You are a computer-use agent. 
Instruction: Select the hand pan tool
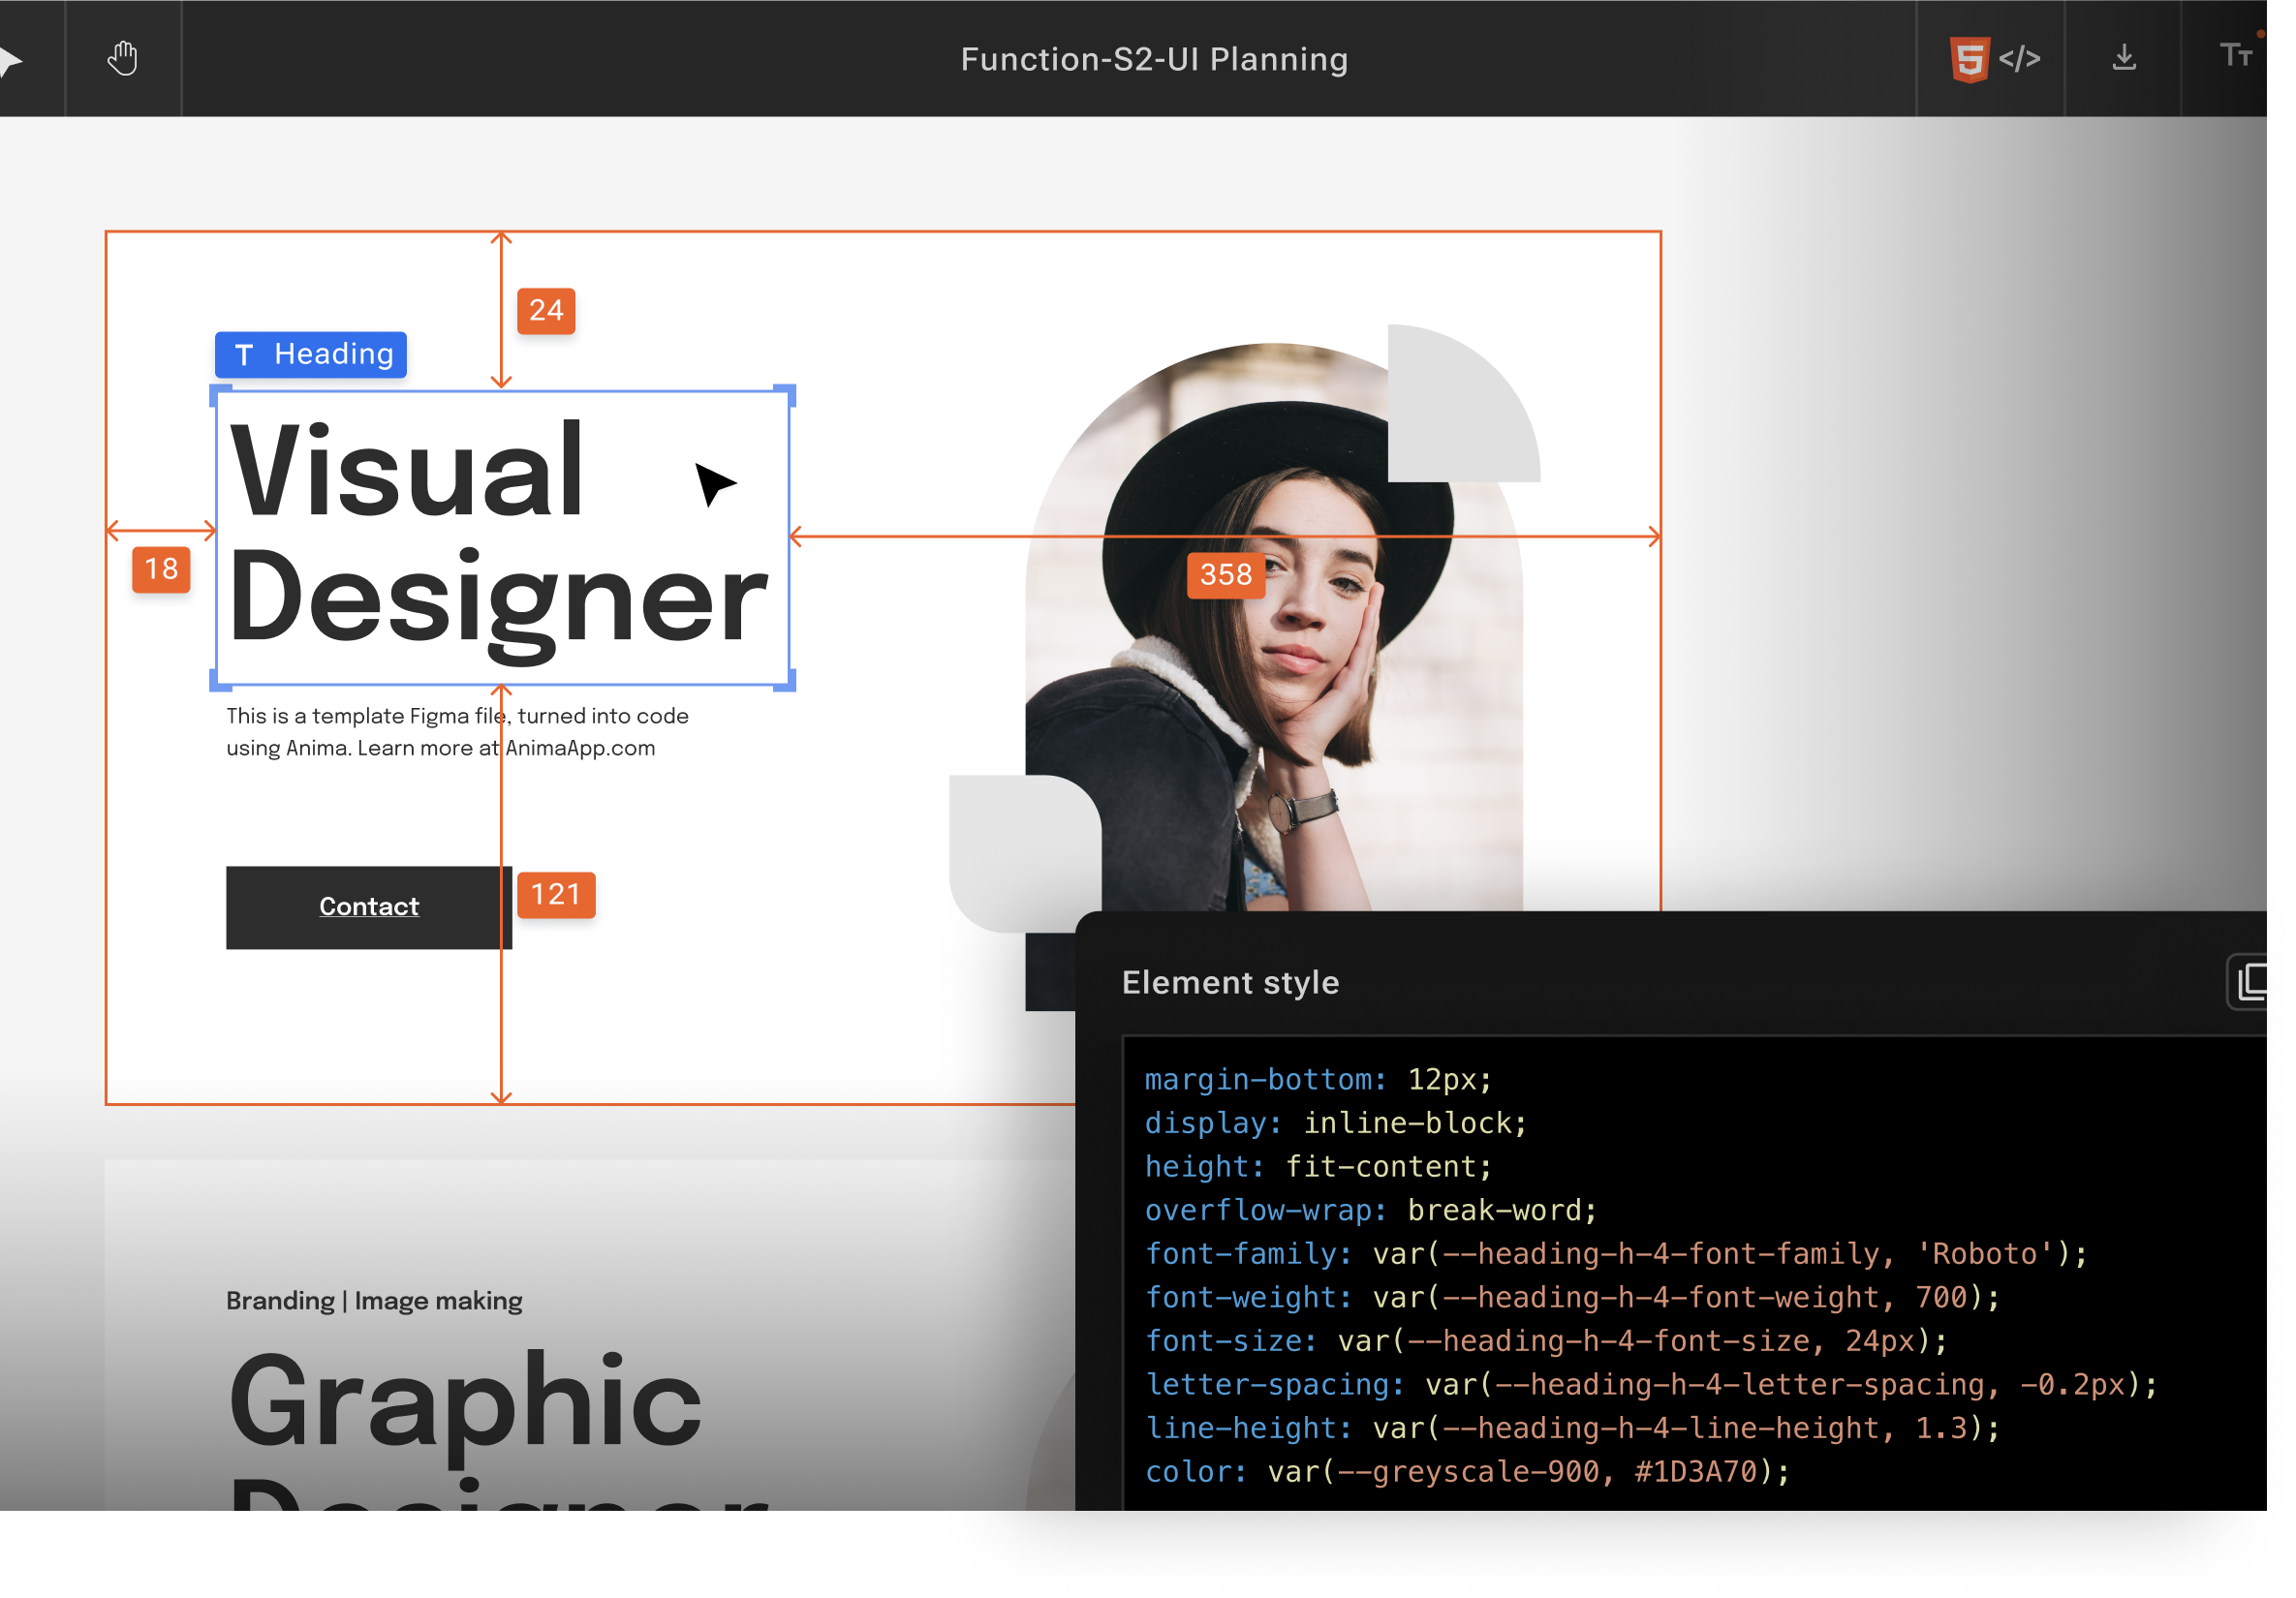[123, 59]
